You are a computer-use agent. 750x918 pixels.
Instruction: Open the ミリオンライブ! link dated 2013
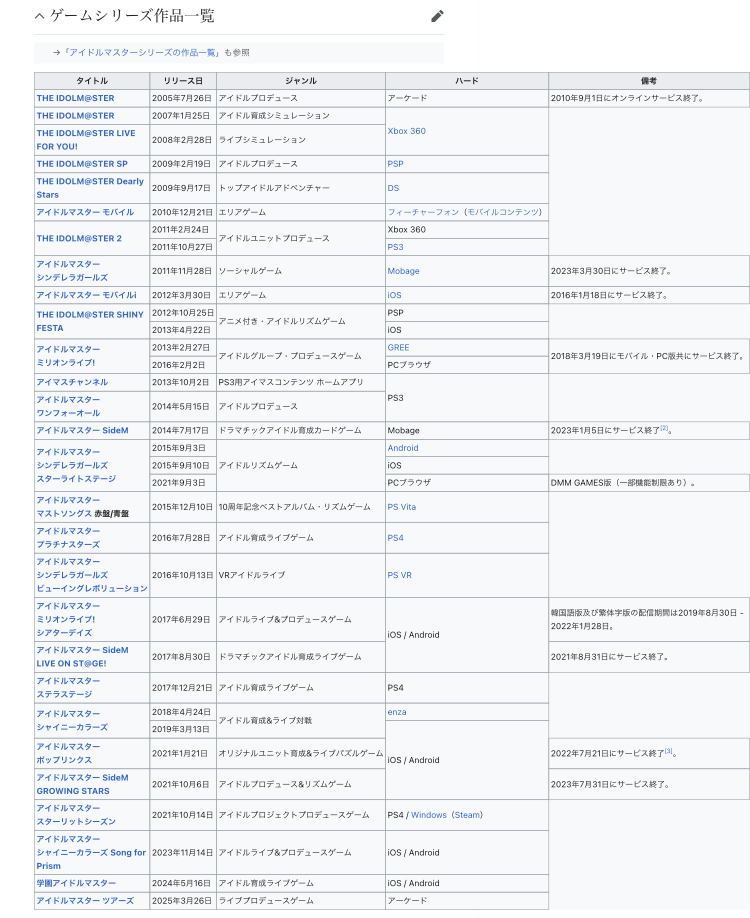pos(69,356)
